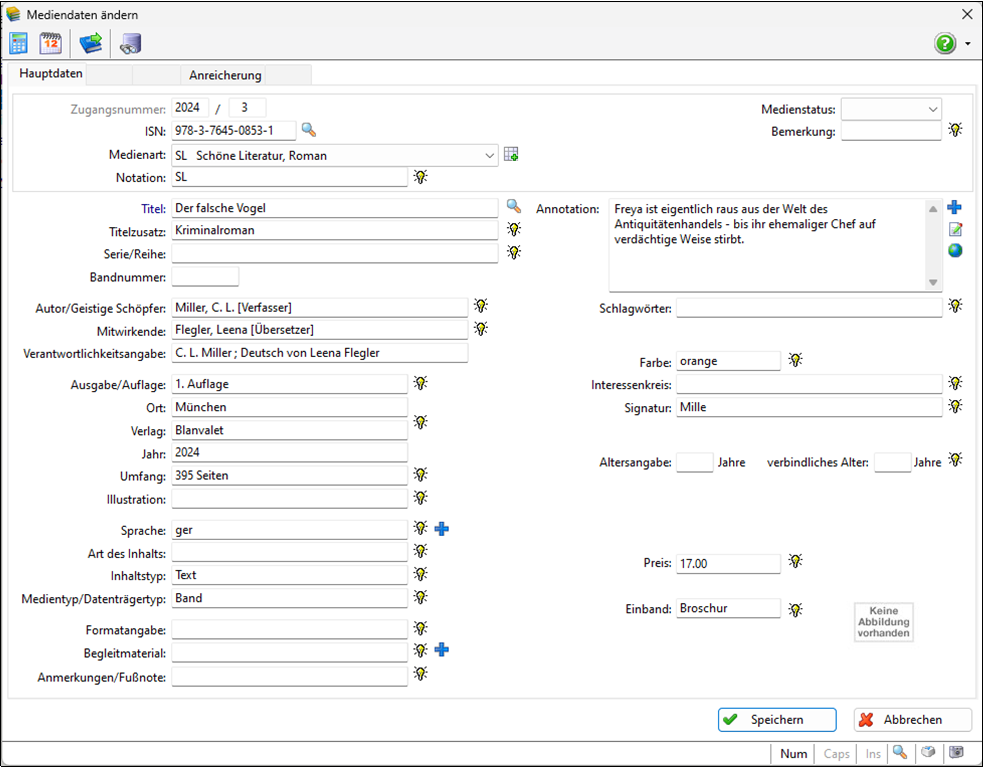The height and width of the screenshot is (767, 984).
Task: Click the magnifier icon next to Titel
Action: pos(514,206)
